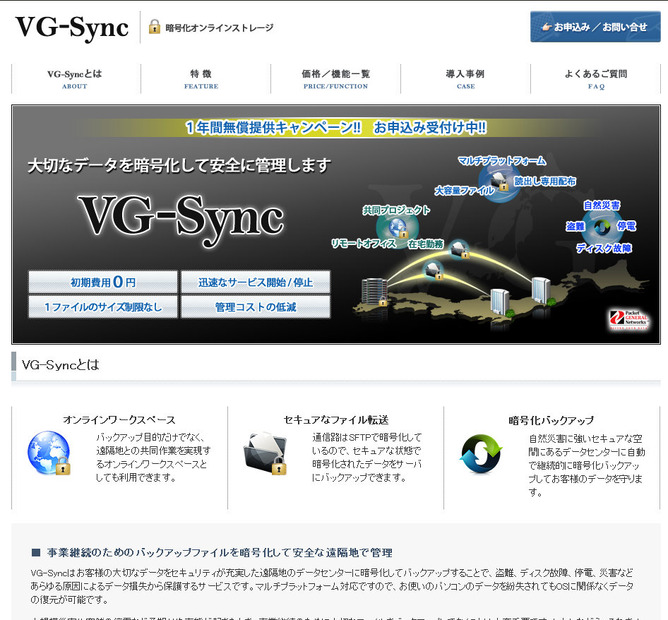The image size is (668, 620).
Task: Click 1ファイルのサイズ制限なし banner button
Action: pyautogui.click(x=103, y=307)
